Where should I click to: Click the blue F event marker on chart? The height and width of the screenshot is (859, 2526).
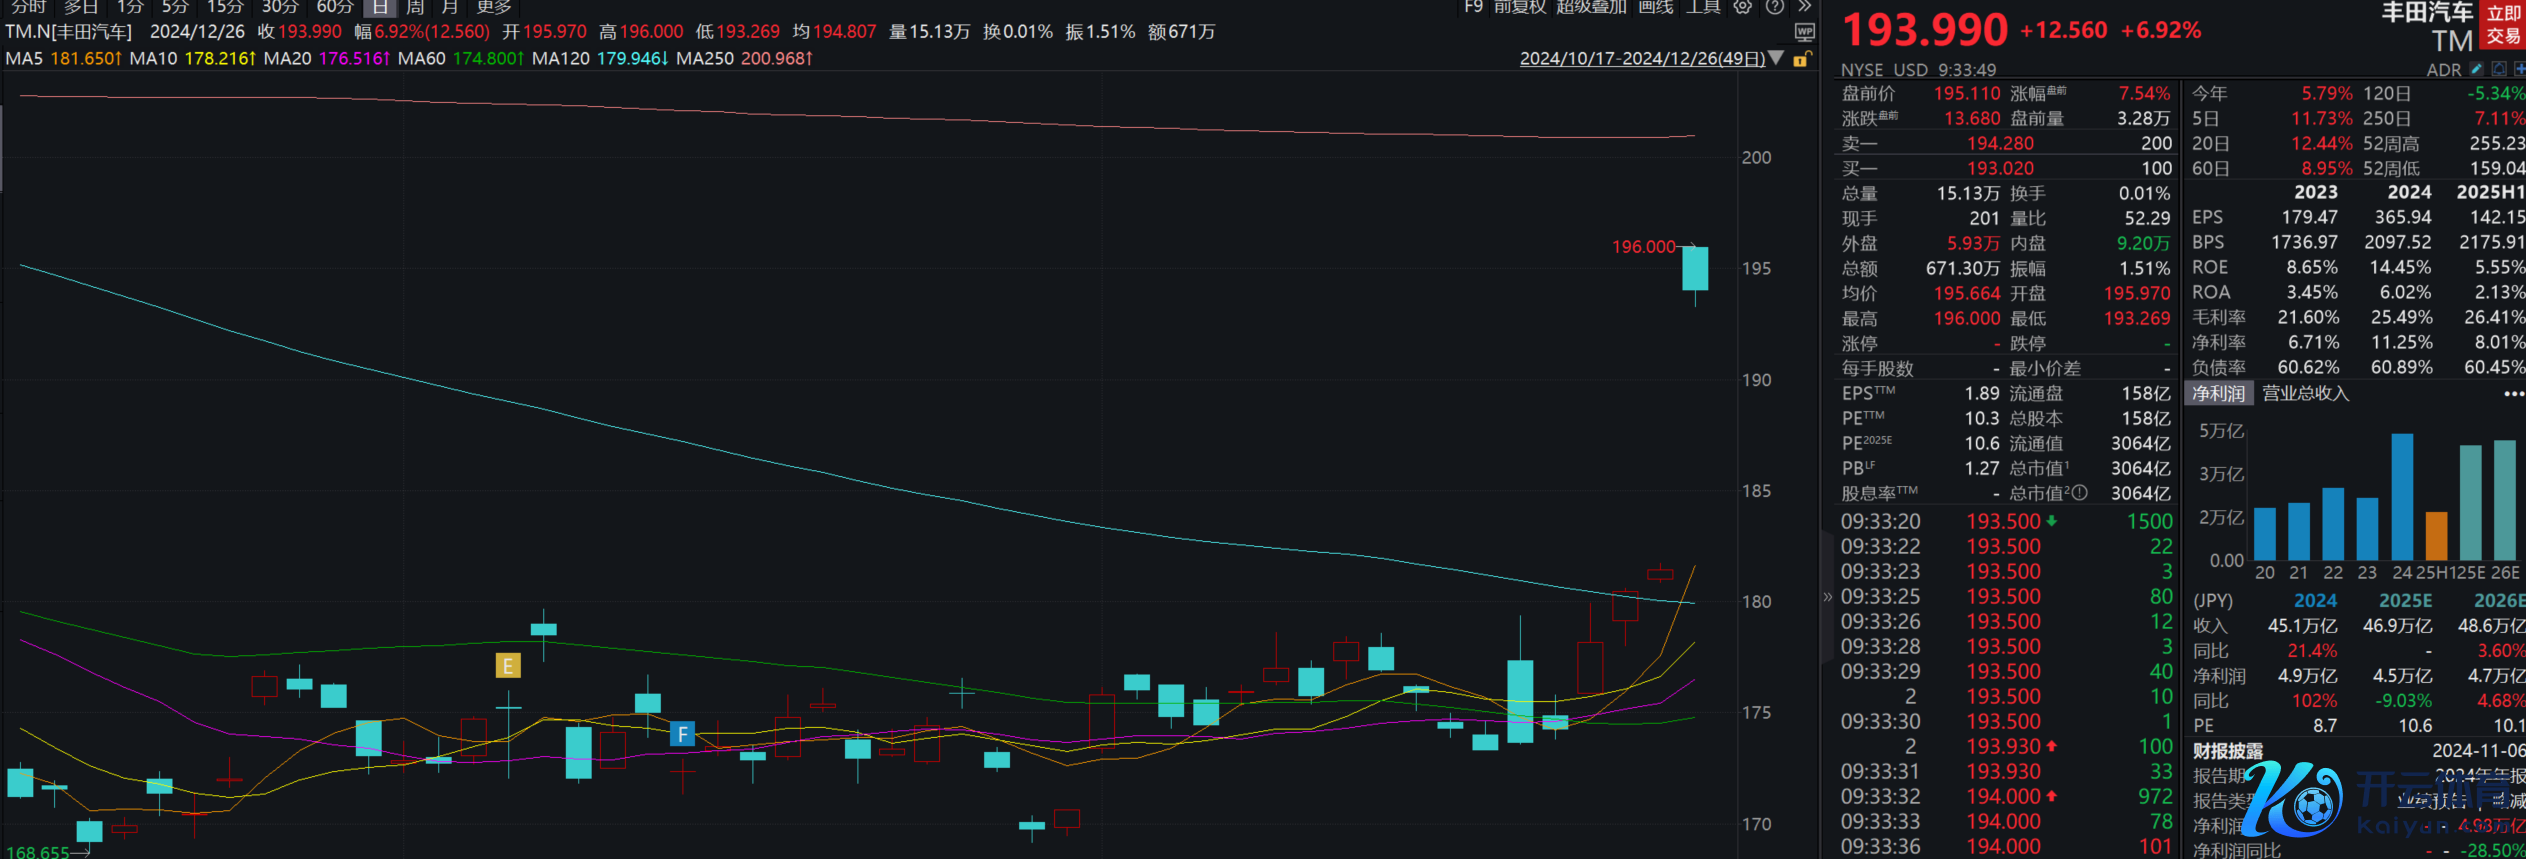click(682, 735)
